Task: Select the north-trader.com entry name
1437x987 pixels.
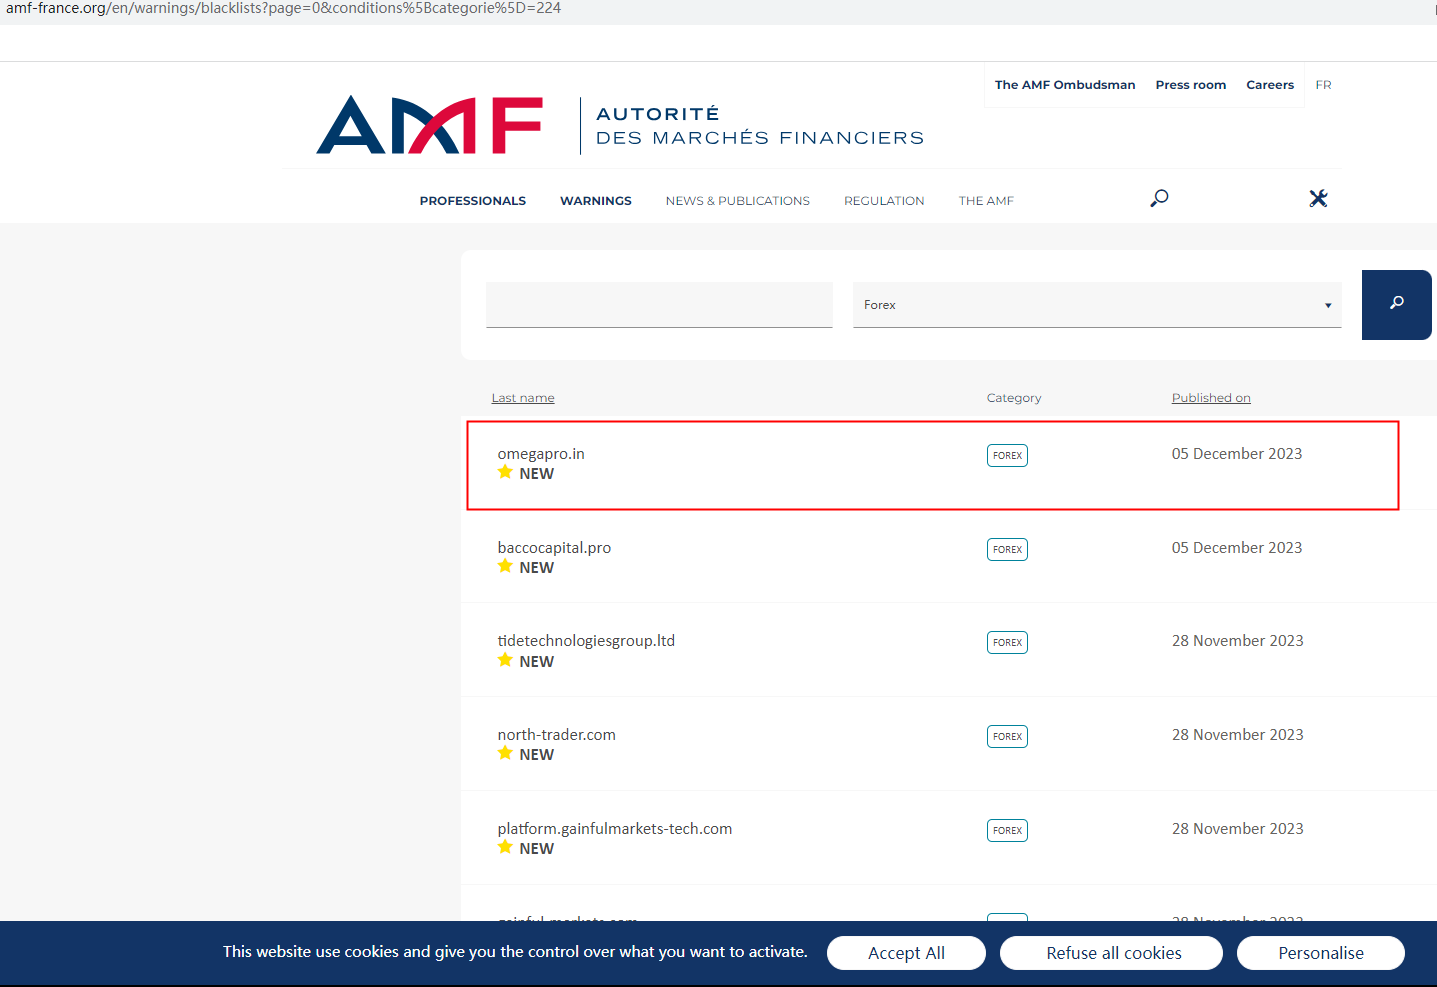Action: coord(557,735)
